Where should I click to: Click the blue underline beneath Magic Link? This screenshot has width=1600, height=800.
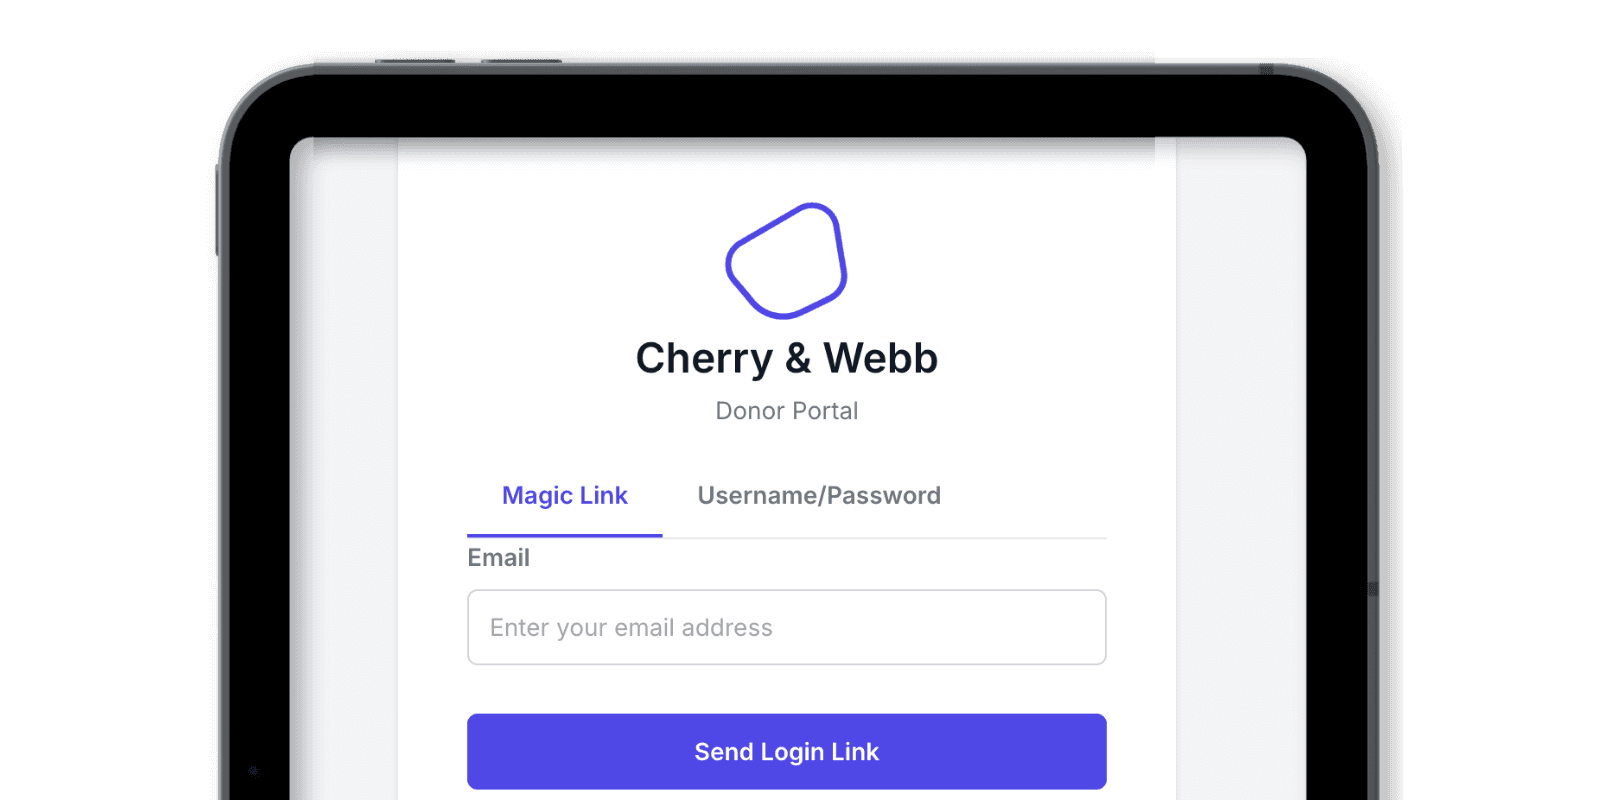[565, 536]
